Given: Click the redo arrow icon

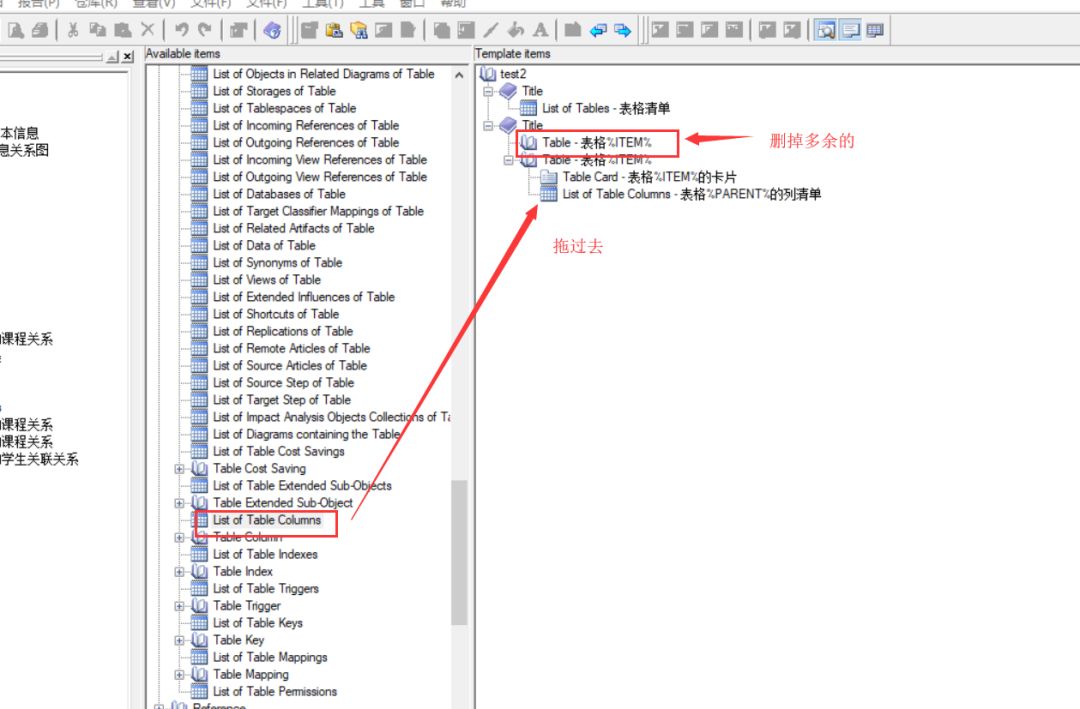Looking at the screenshot, I should [x=205, y=30].
